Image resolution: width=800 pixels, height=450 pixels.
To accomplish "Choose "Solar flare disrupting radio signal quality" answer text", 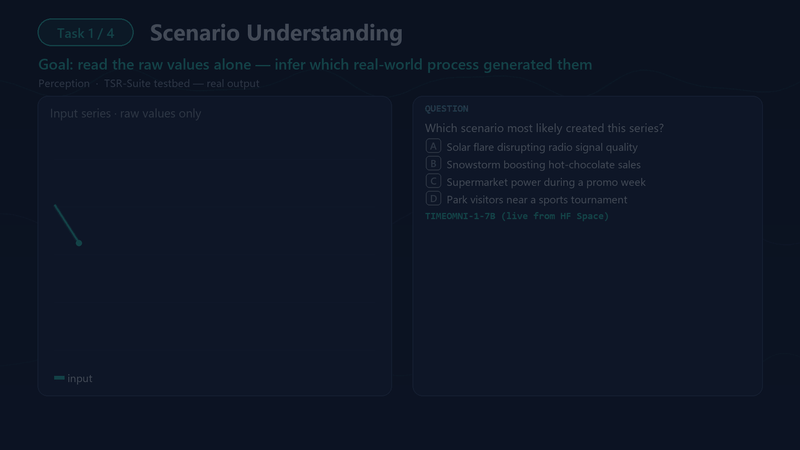I will coord(542,147).
